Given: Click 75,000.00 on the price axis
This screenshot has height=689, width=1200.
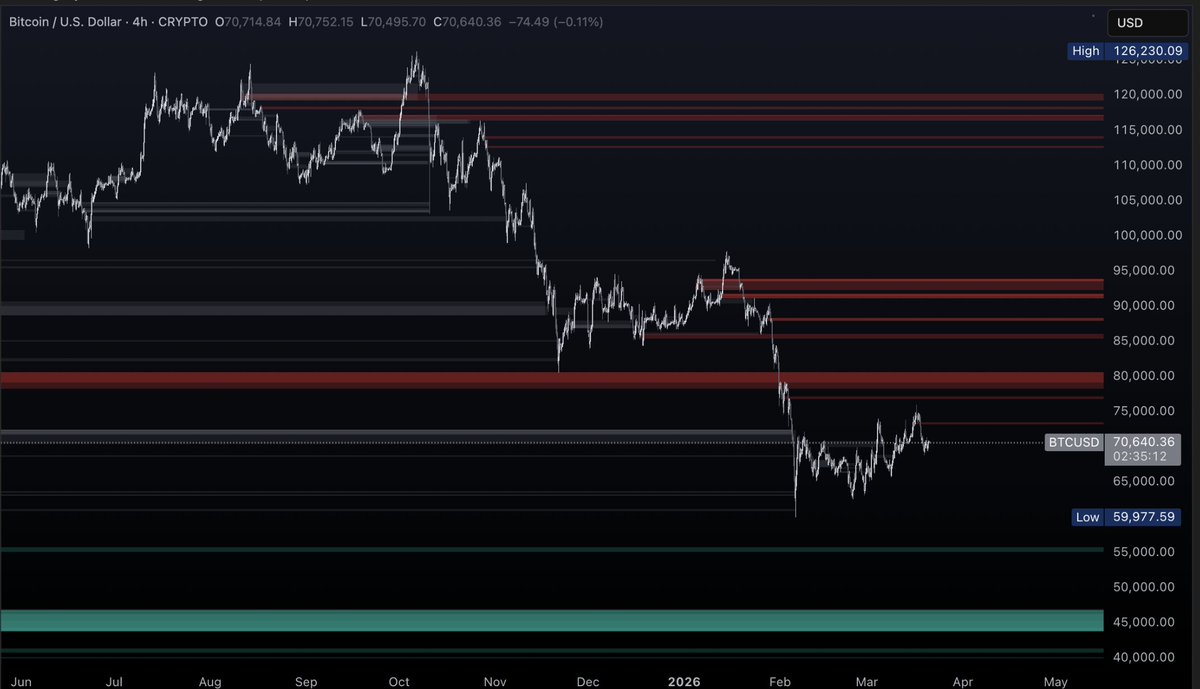Looking at the screenshot, I should [1146, 410].
